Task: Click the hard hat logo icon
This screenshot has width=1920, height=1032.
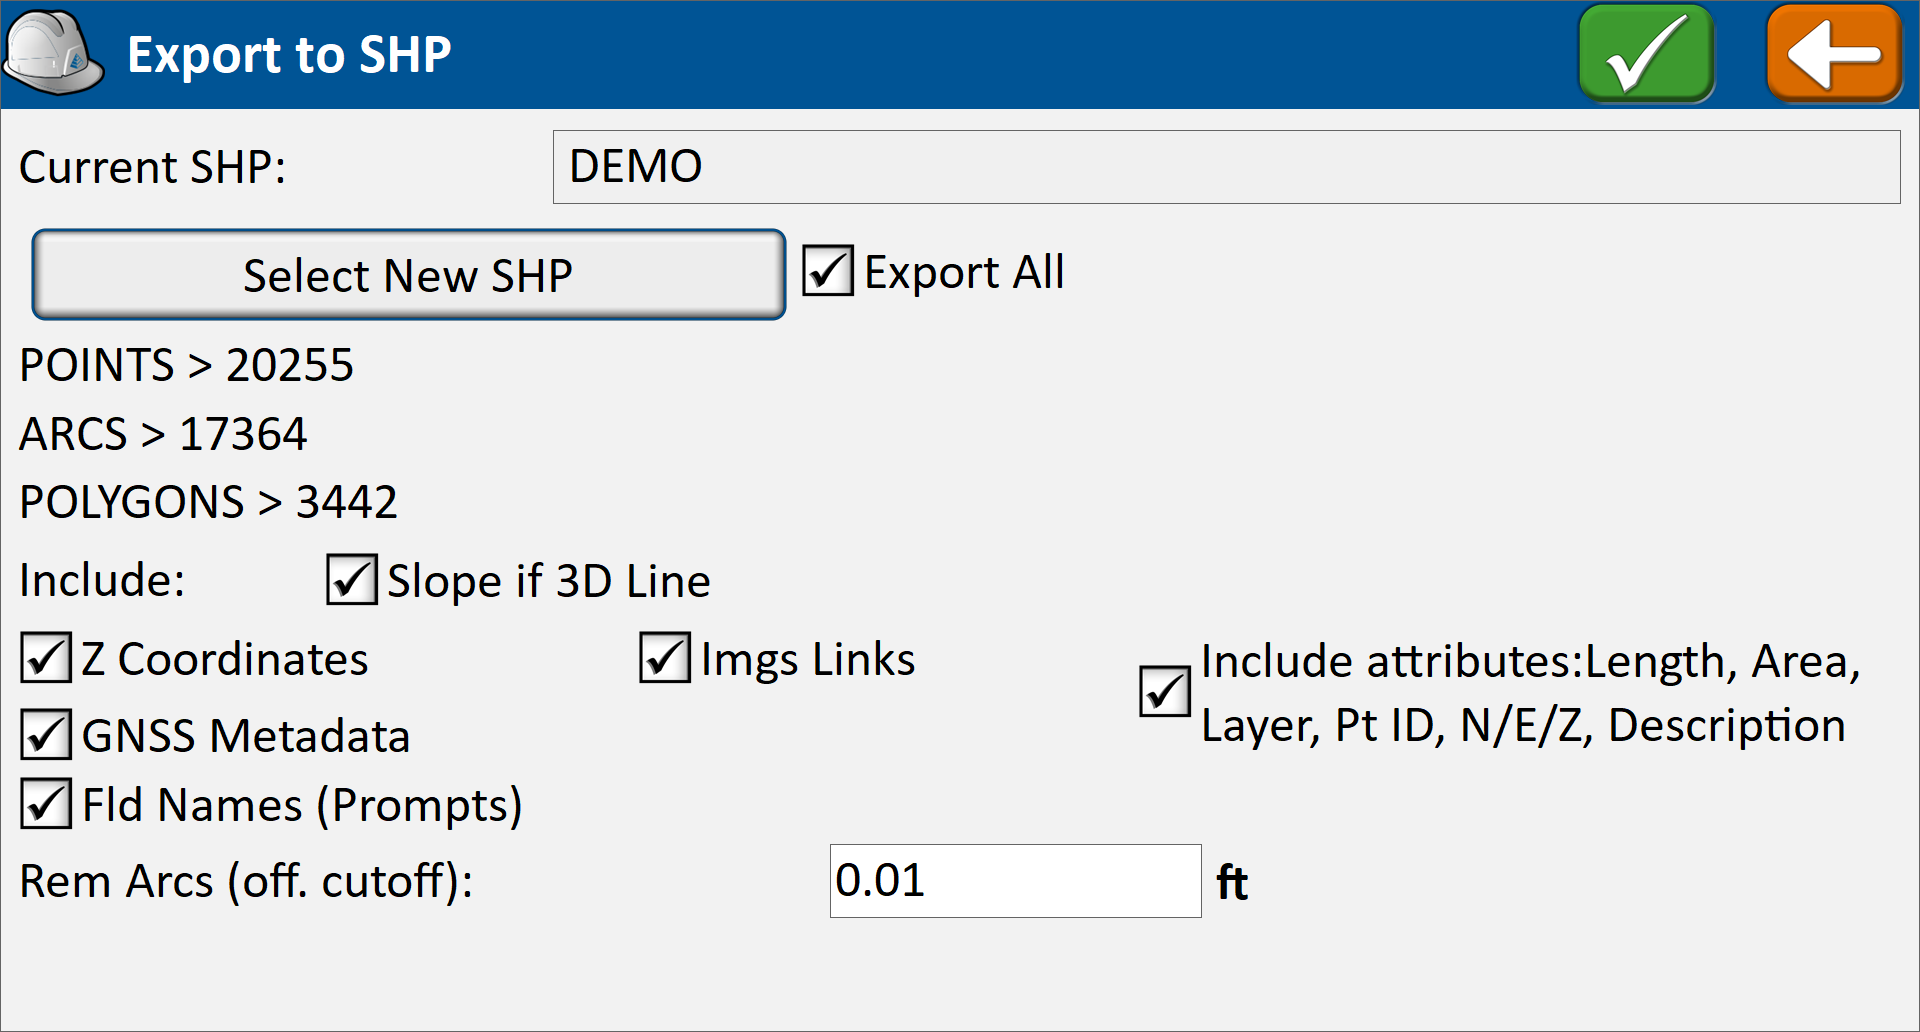Action: [53, 54]
